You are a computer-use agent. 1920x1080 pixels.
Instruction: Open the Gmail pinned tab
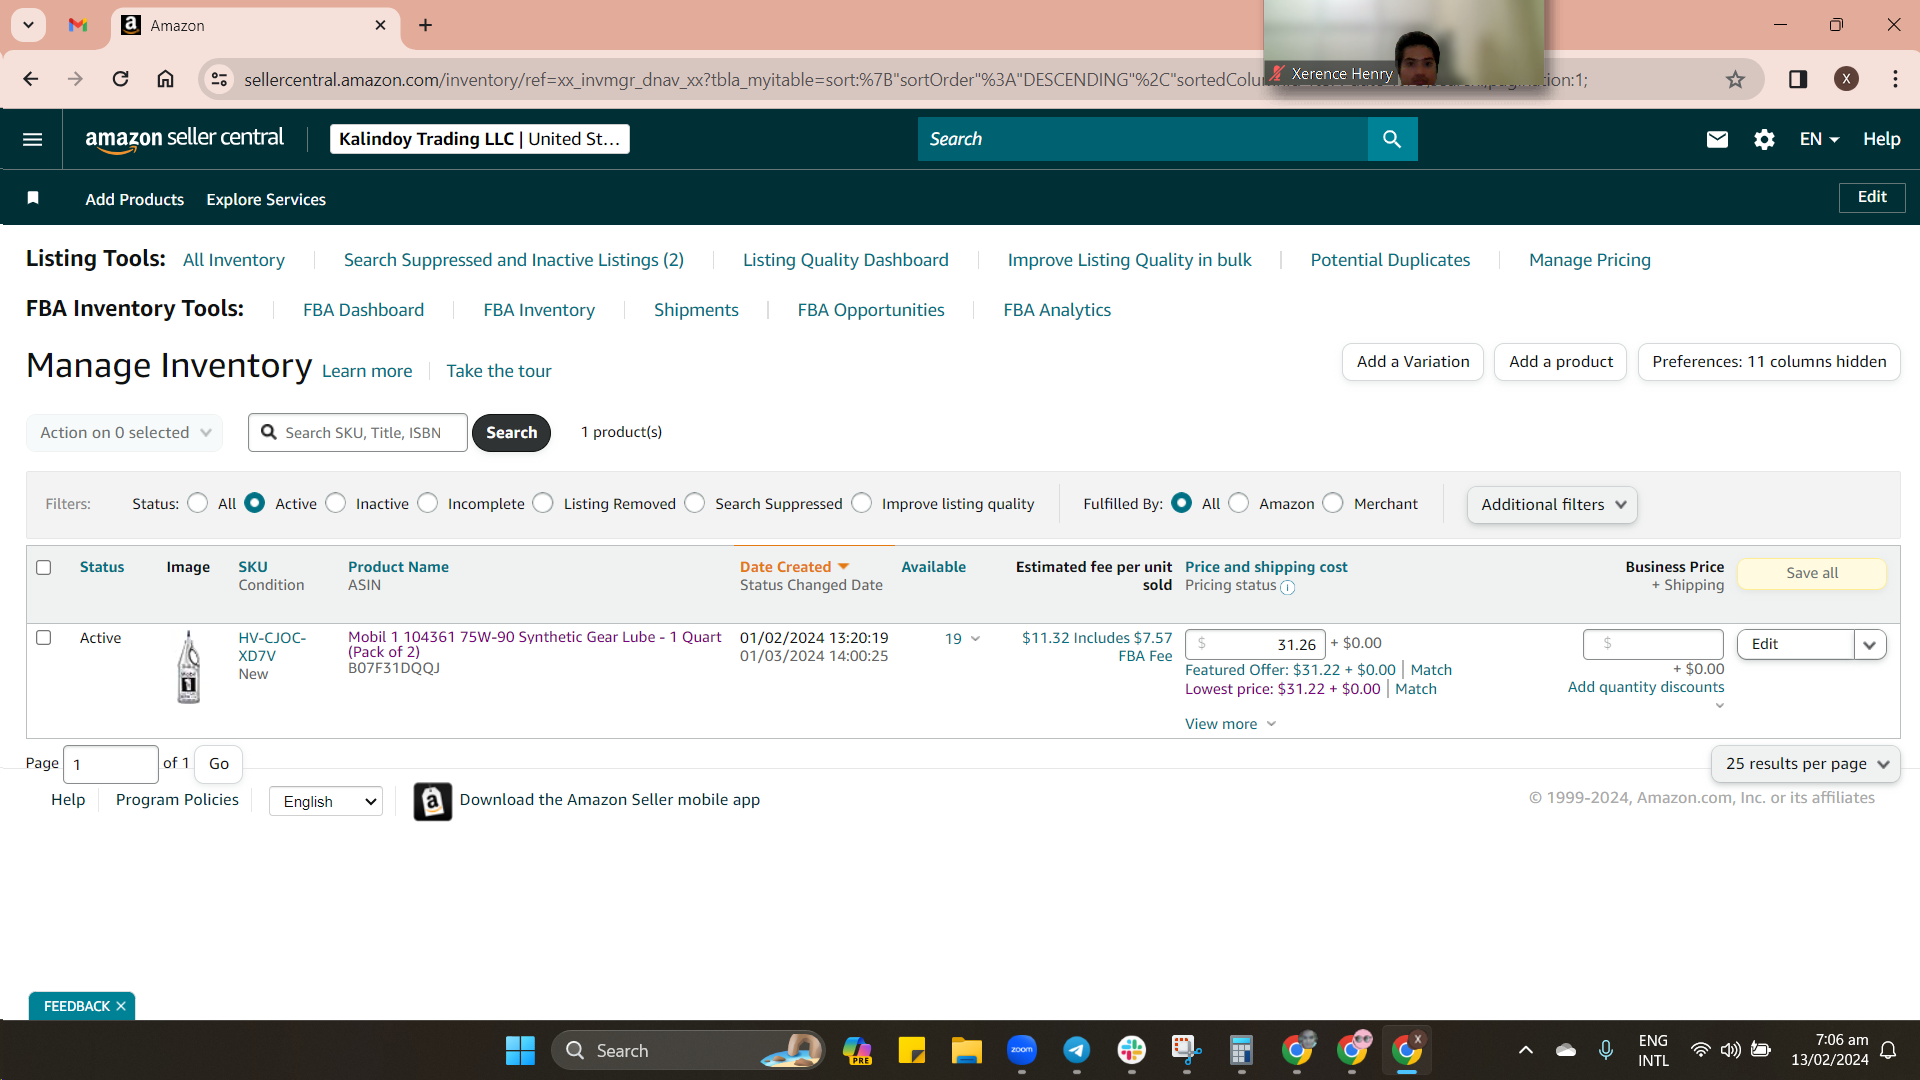point(78,25)
